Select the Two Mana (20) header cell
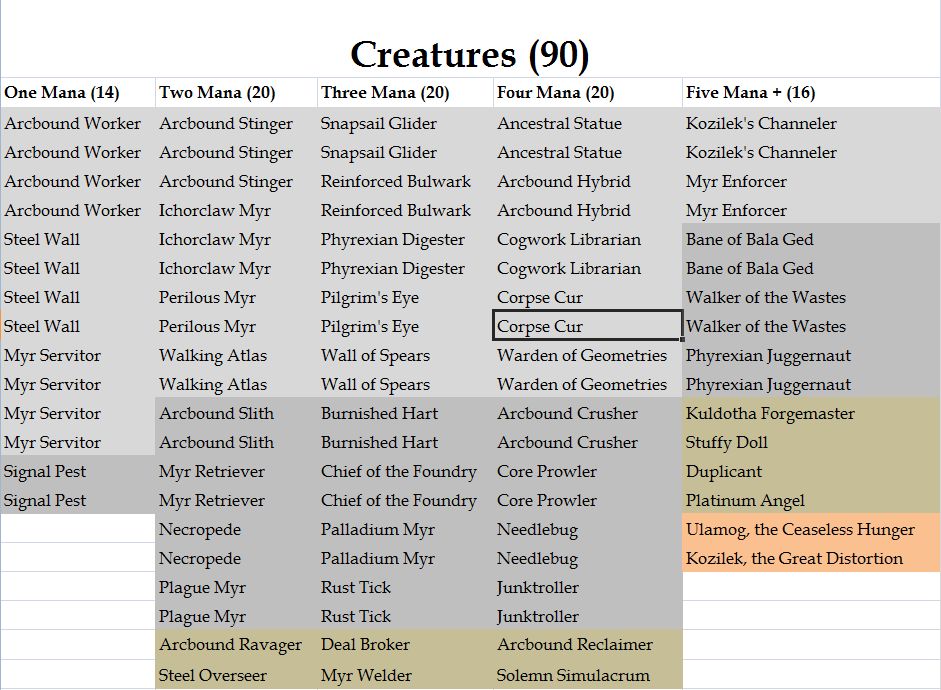The height and width of the screenshot is (690, 941). 236,92
